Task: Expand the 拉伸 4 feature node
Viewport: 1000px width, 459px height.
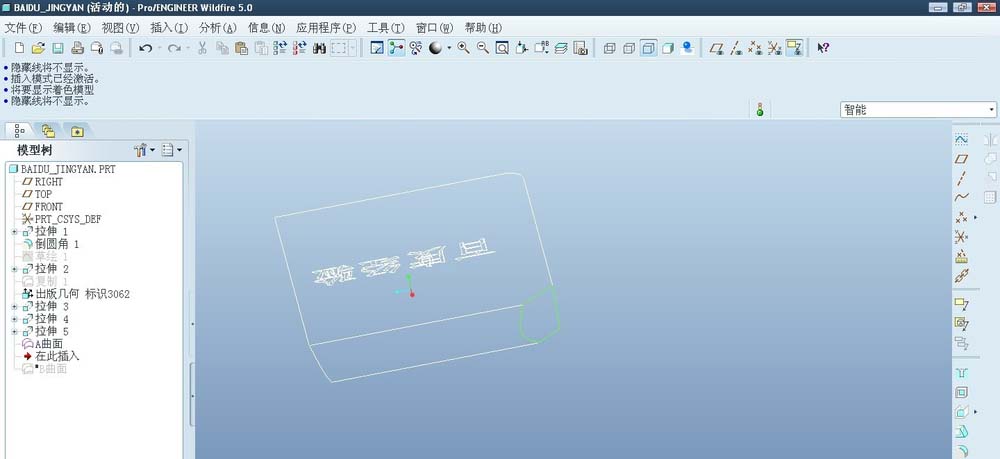Action: coord(15,319)
